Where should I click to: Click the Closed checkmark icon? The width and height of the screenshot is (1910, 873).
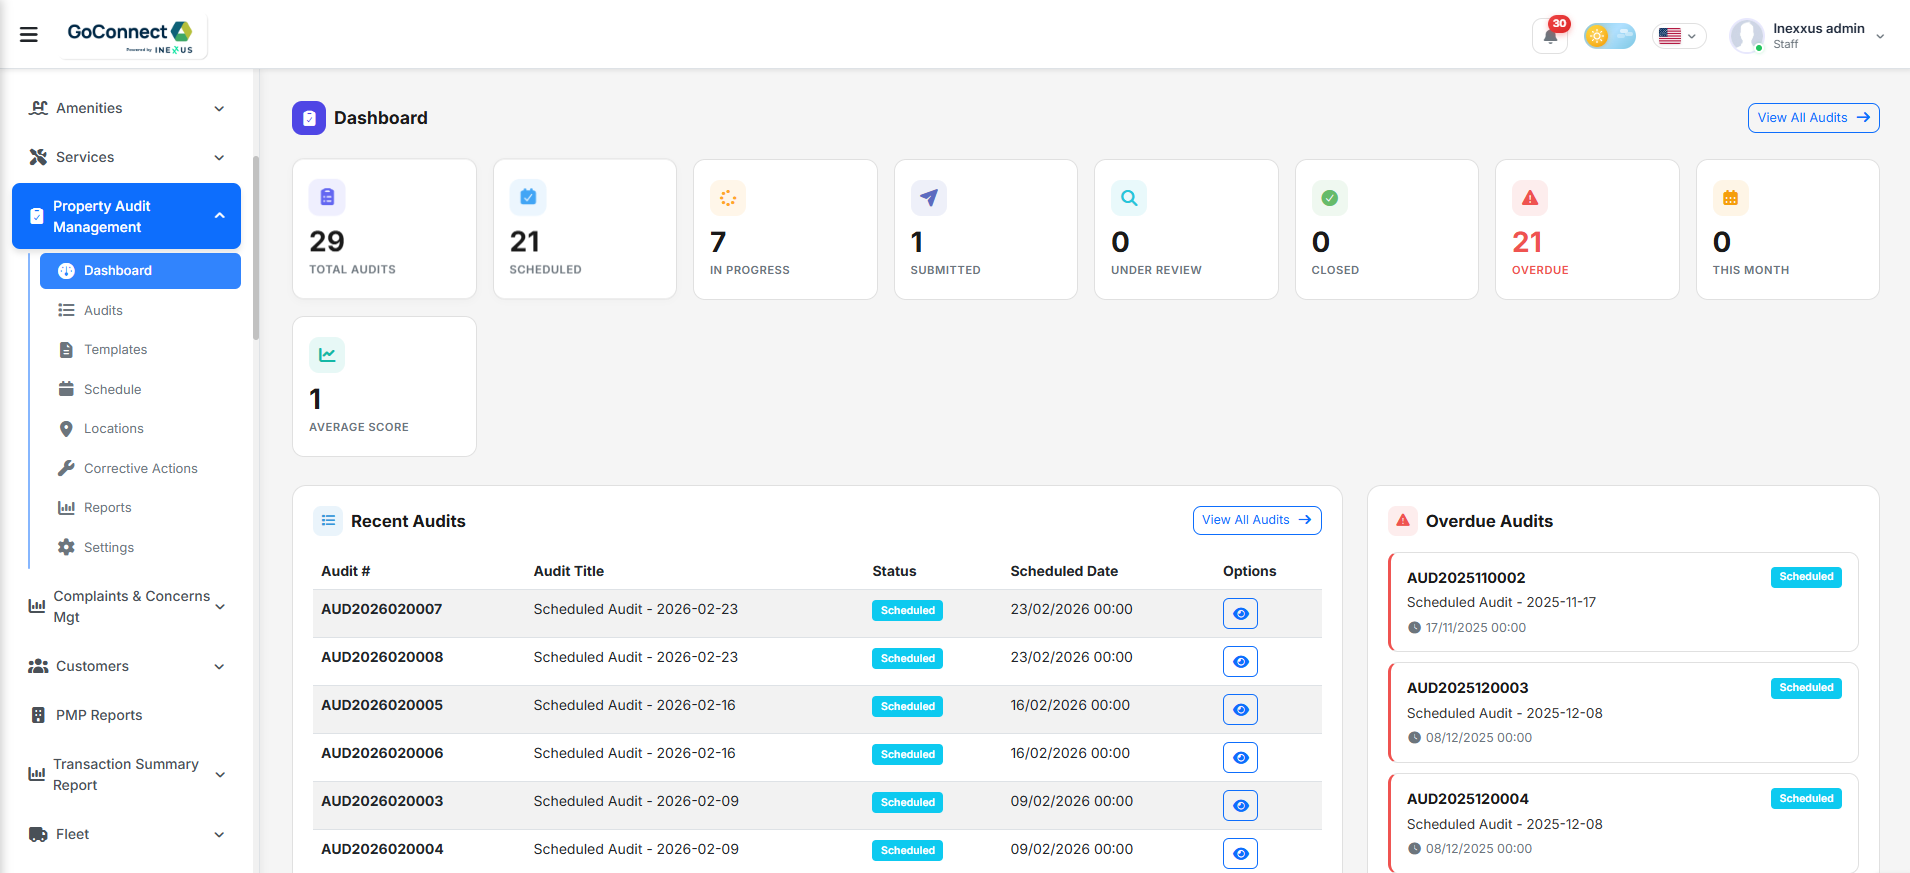pyautogui.click(x=1330, y=198)
